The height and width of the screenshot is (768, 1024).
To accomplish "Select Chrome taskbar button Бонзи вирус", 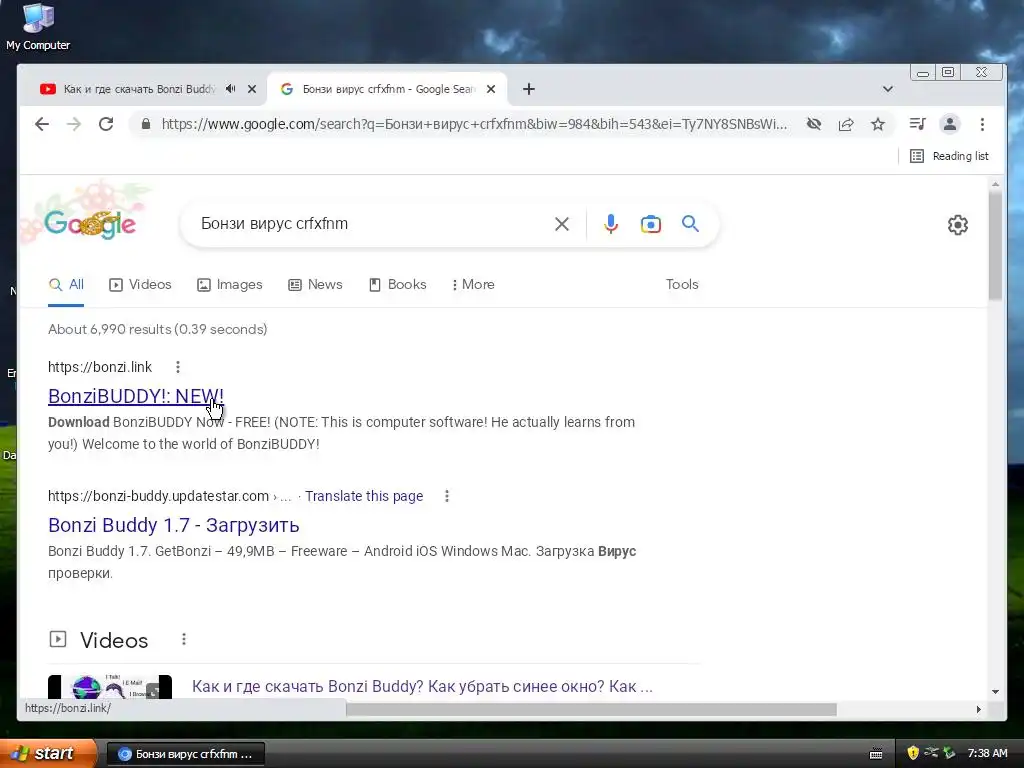I will 185,754.
